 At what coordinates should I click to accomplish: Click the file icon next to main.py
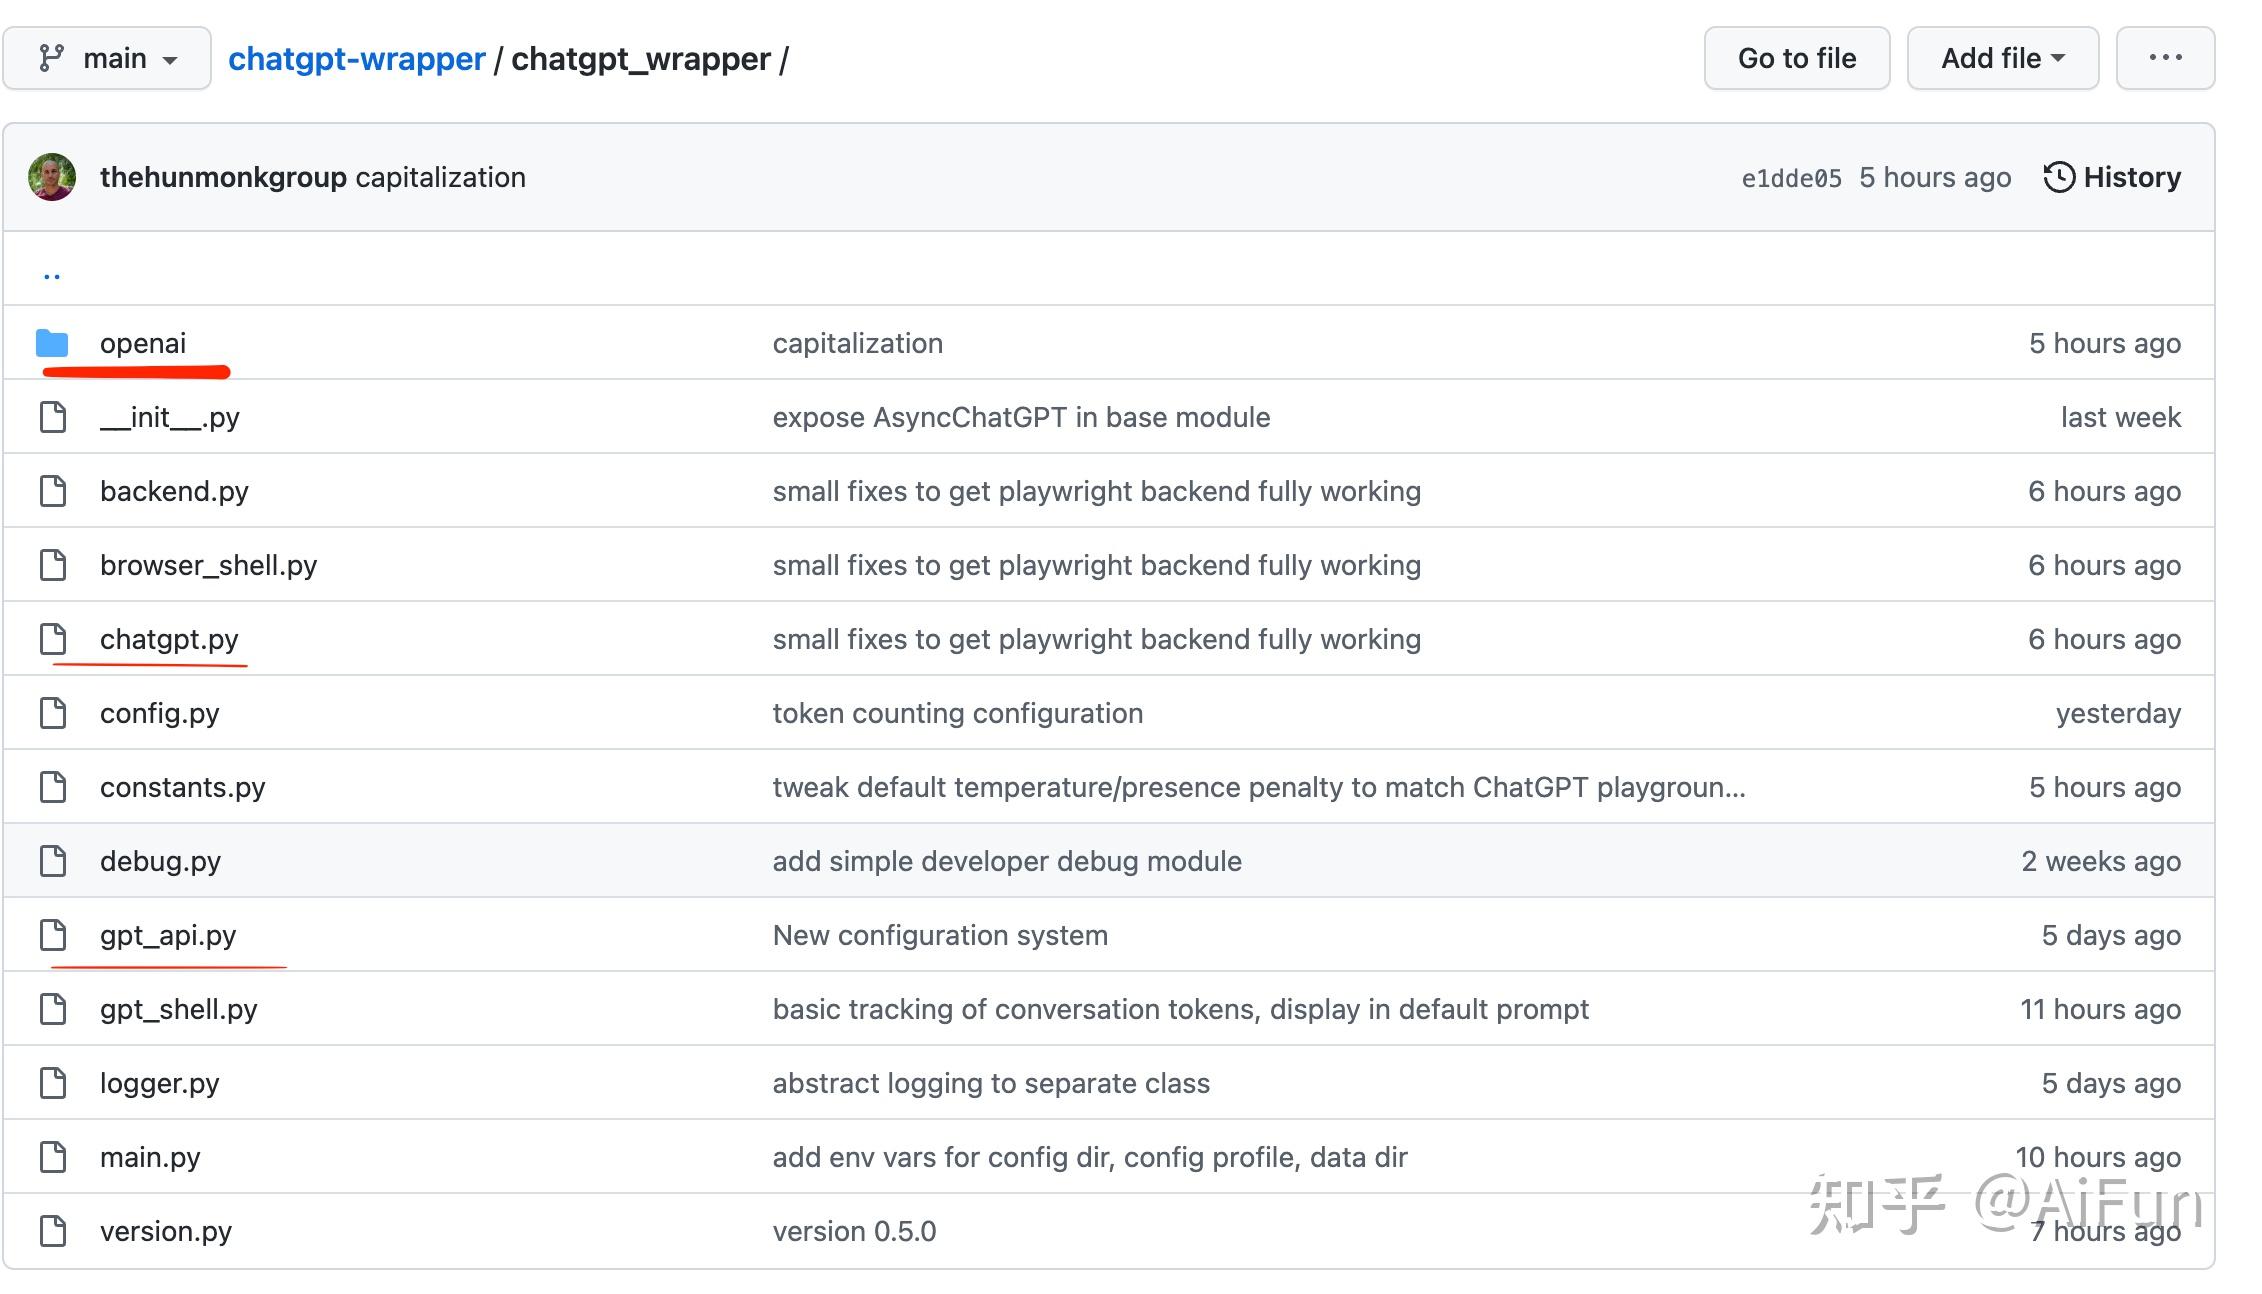53,1157
